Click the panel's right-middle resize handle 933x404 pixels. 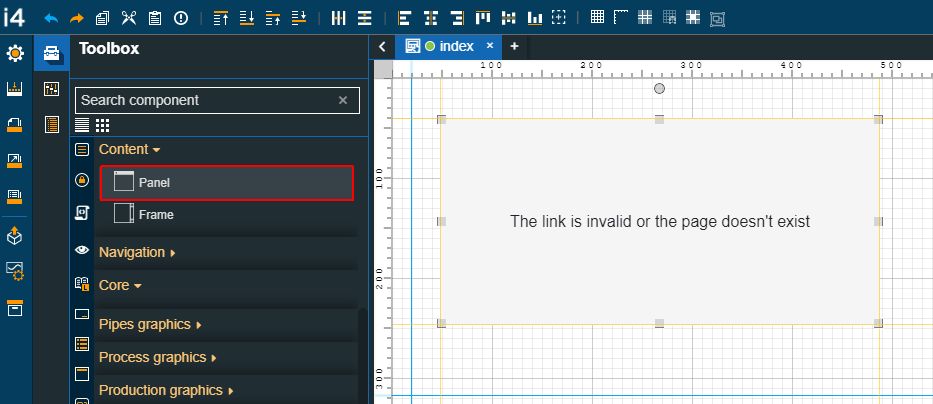[878, 221]
